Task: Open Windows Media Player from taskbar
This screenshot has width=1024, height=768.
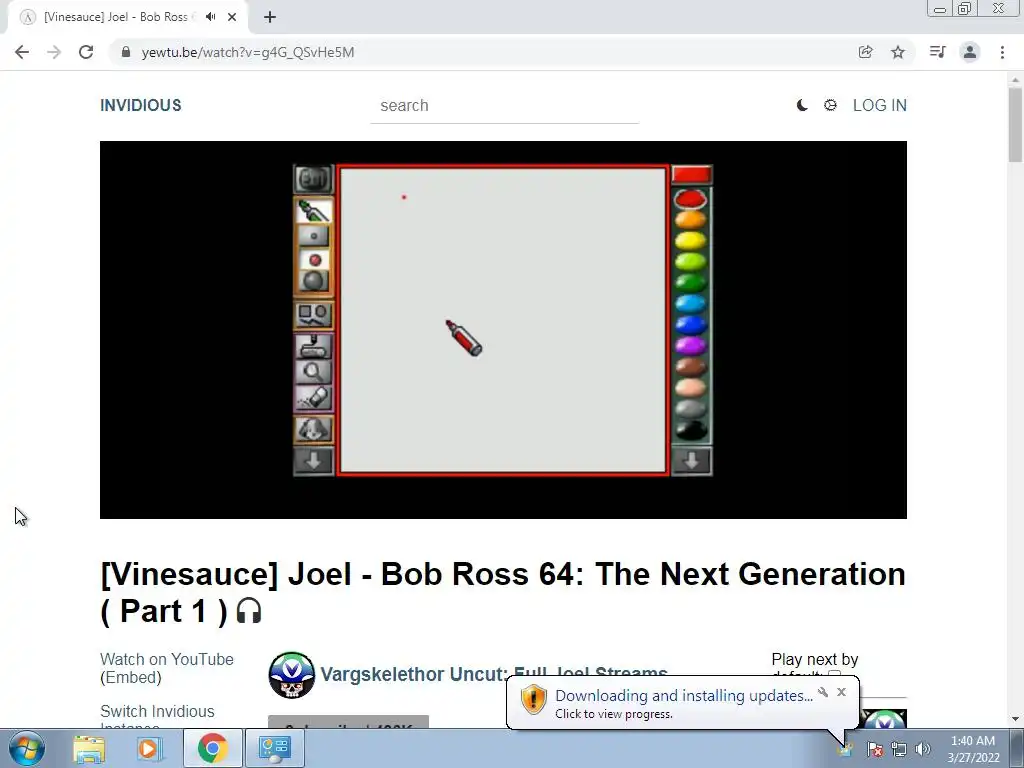Action: [148, 748]
